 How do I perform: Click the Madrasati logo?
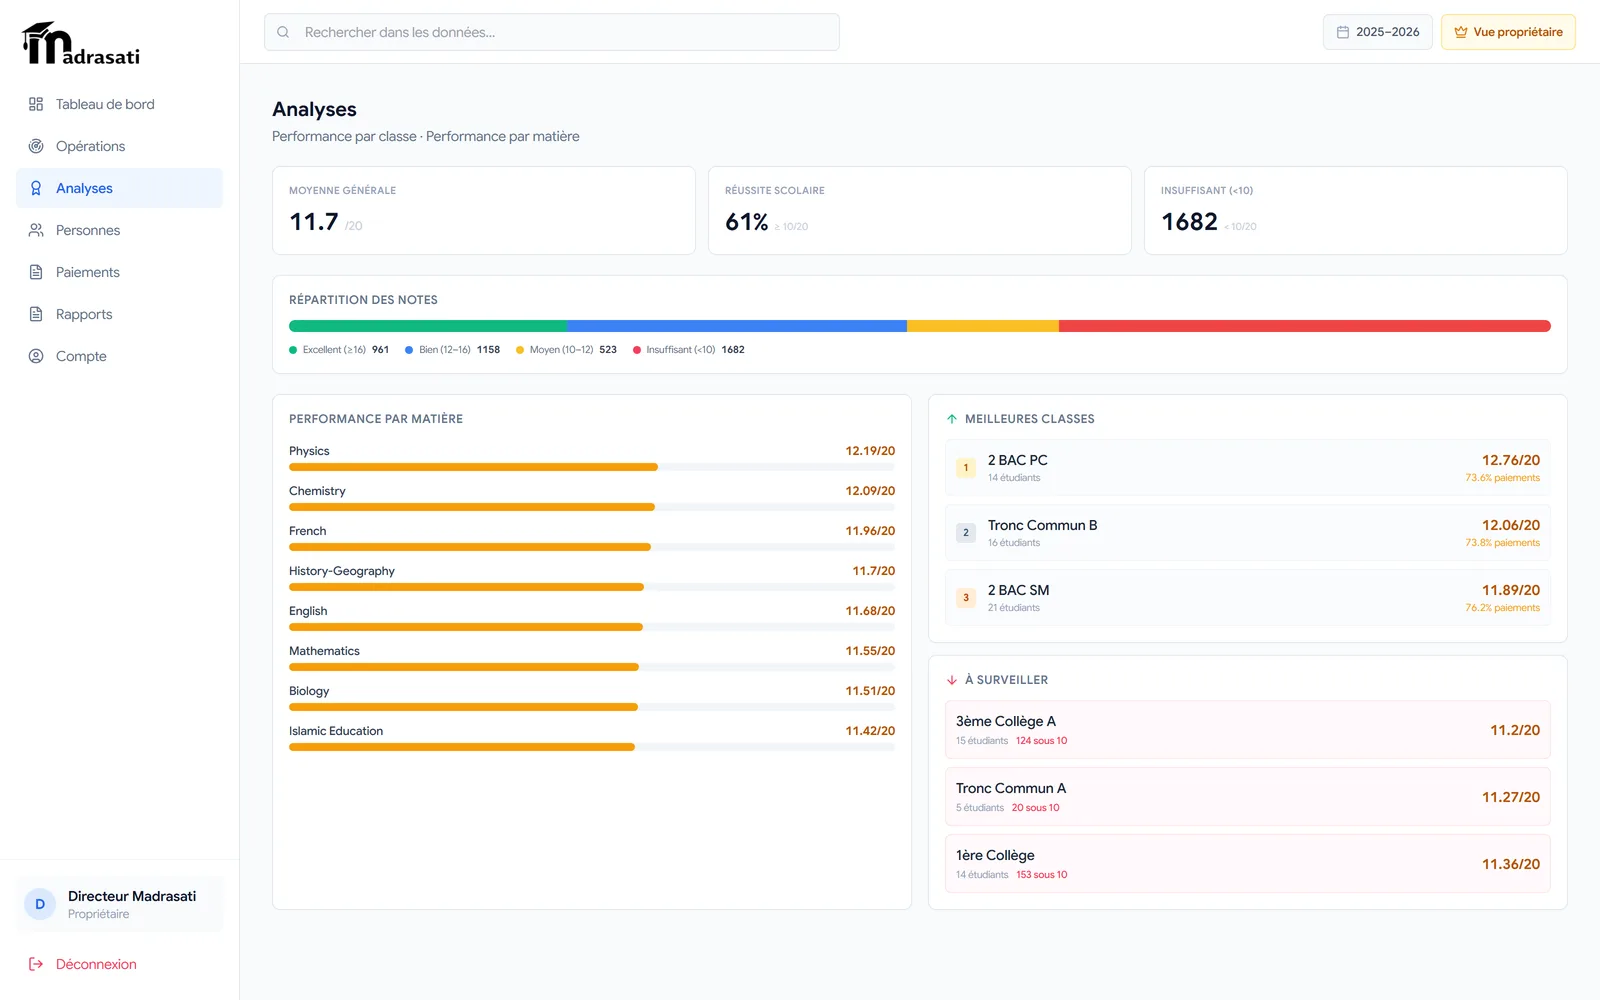coord(81,44)
